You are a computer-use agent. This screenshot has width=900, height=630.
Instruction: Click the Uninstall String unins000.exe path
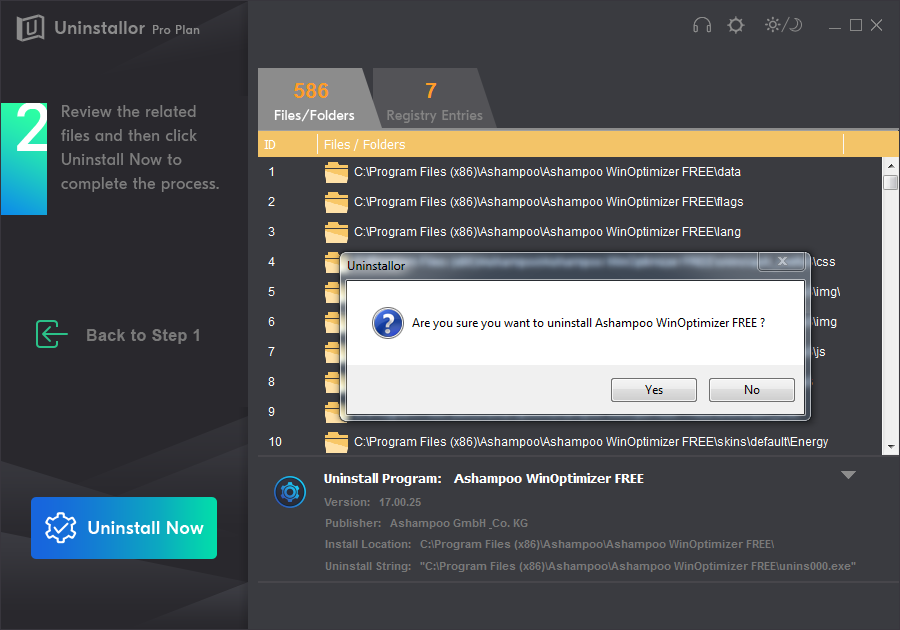point(638,566)
